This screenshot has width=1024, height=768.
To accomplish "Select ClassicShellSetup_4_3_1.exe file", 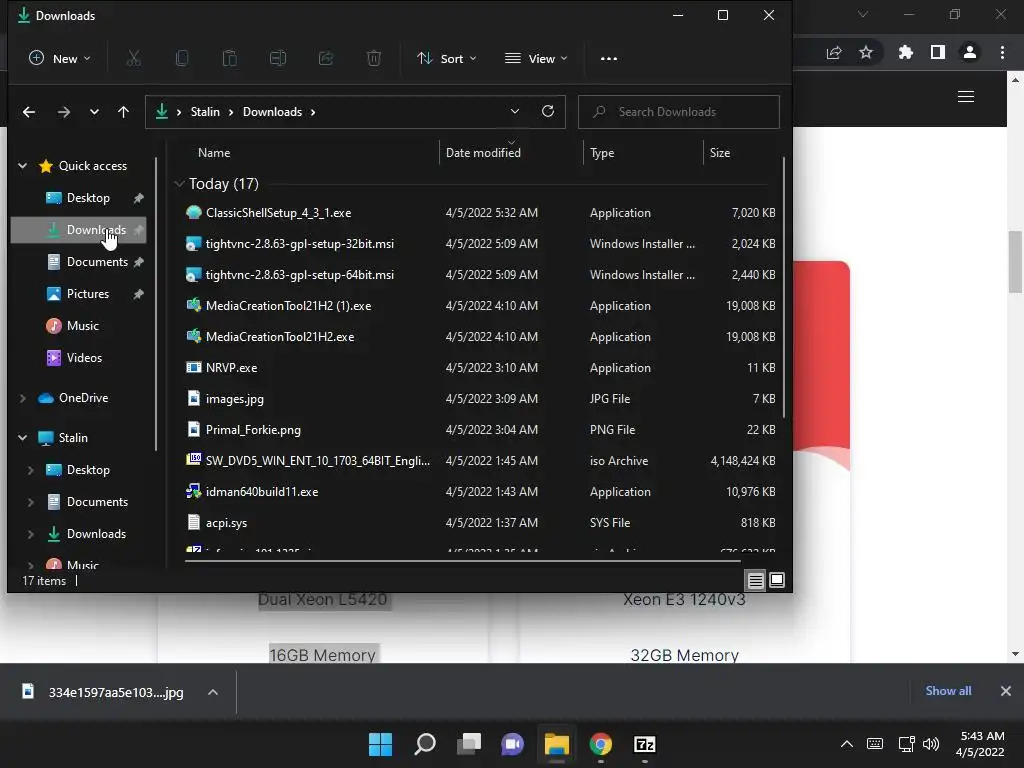I will (x=481, y=213).
